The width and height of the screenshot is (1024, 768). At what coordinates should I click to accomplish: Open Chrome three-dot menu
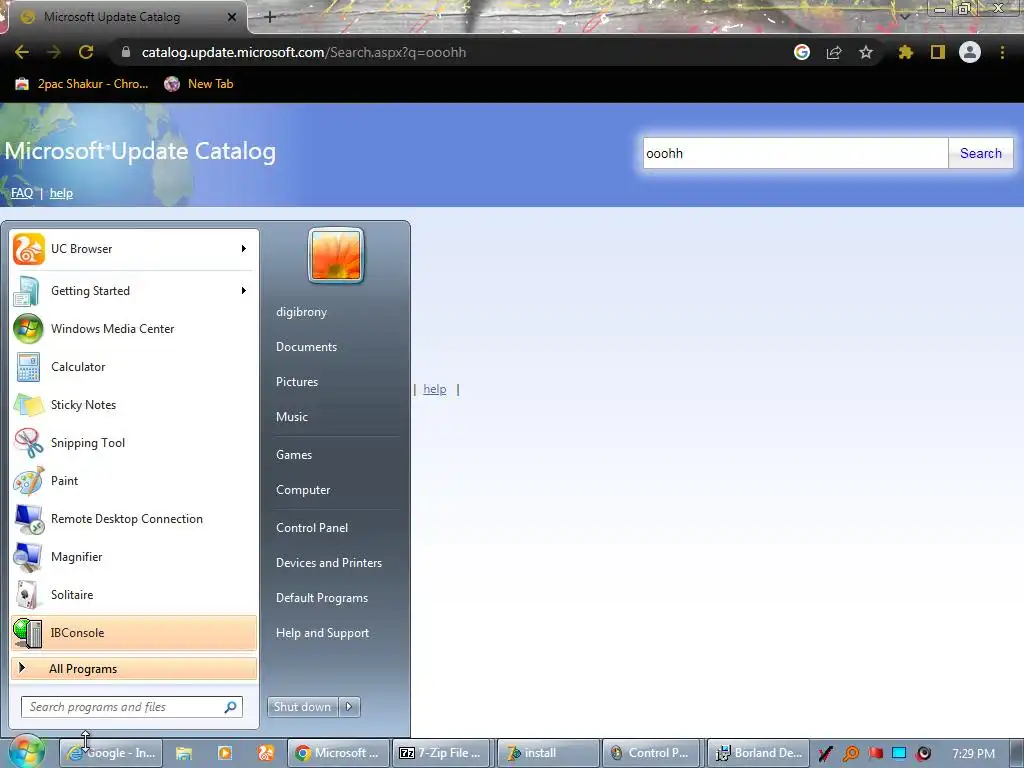(x=1002, y=52)
